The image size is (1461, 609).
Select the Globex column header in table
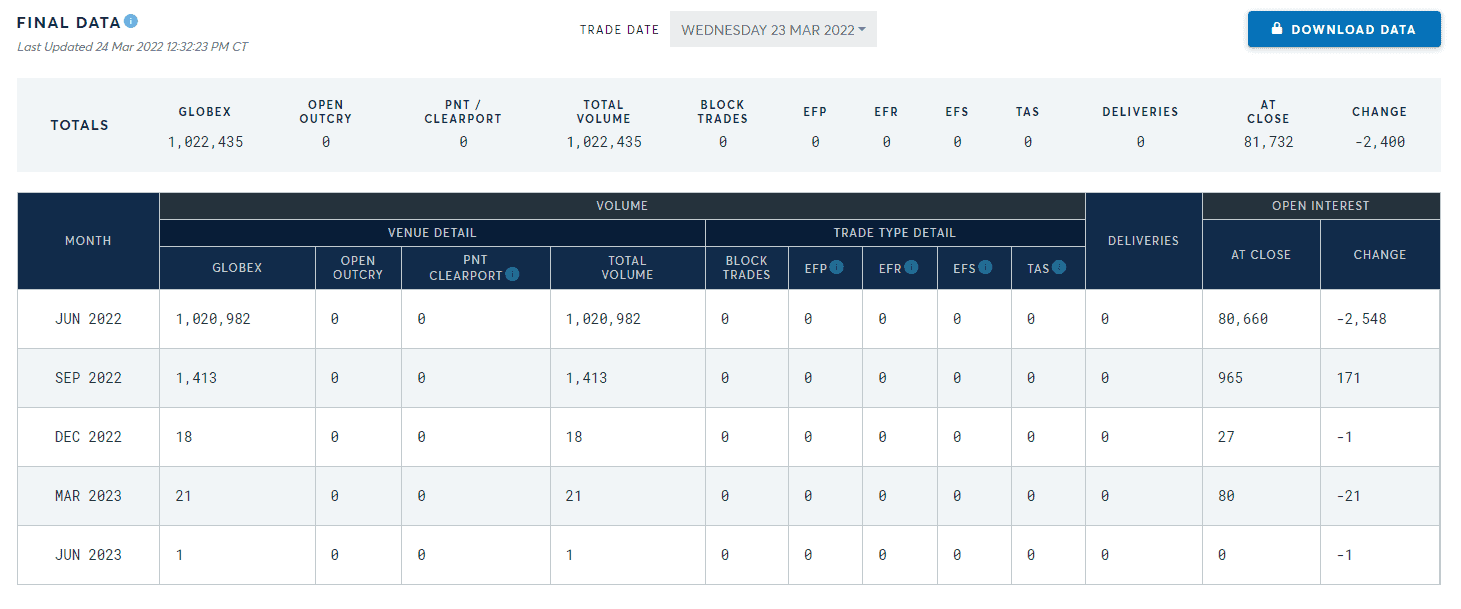pyautogui.click(x=237, y=268)
